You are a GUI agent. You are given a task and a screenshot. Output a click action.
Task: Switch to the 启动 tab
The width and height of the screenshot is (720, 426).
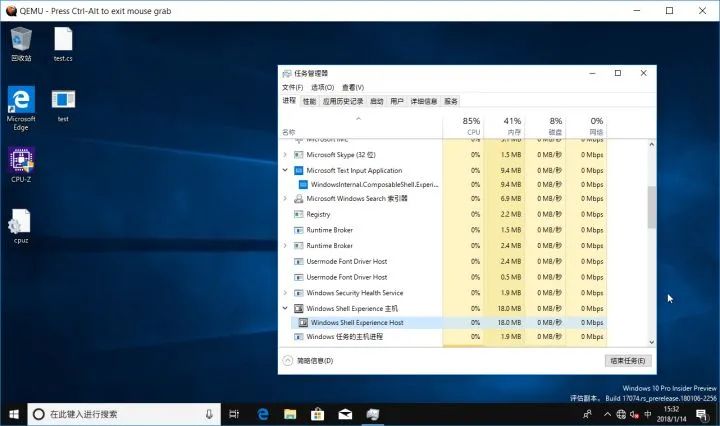point(377,101)
